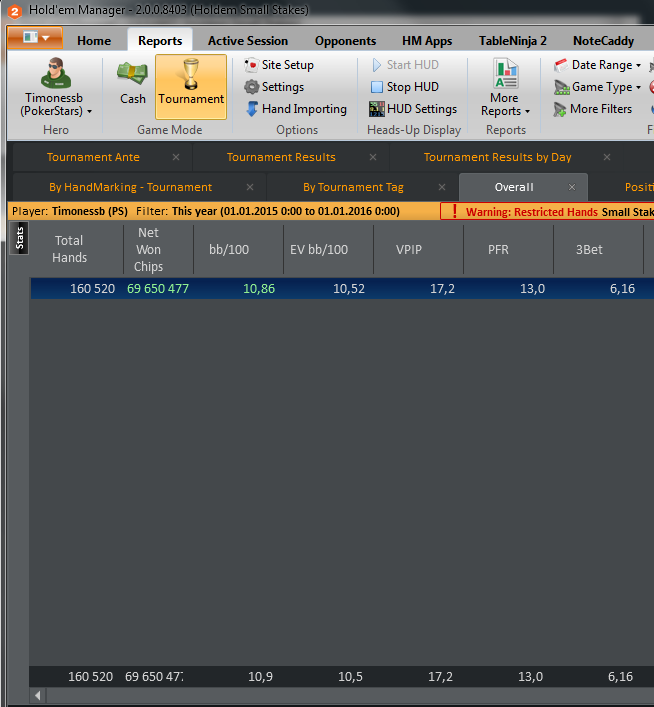The height and width of the screenshot is (707, 654).
Task: Open the HM Apps tab
Action: pyautogui.click(x=427, y=41)
